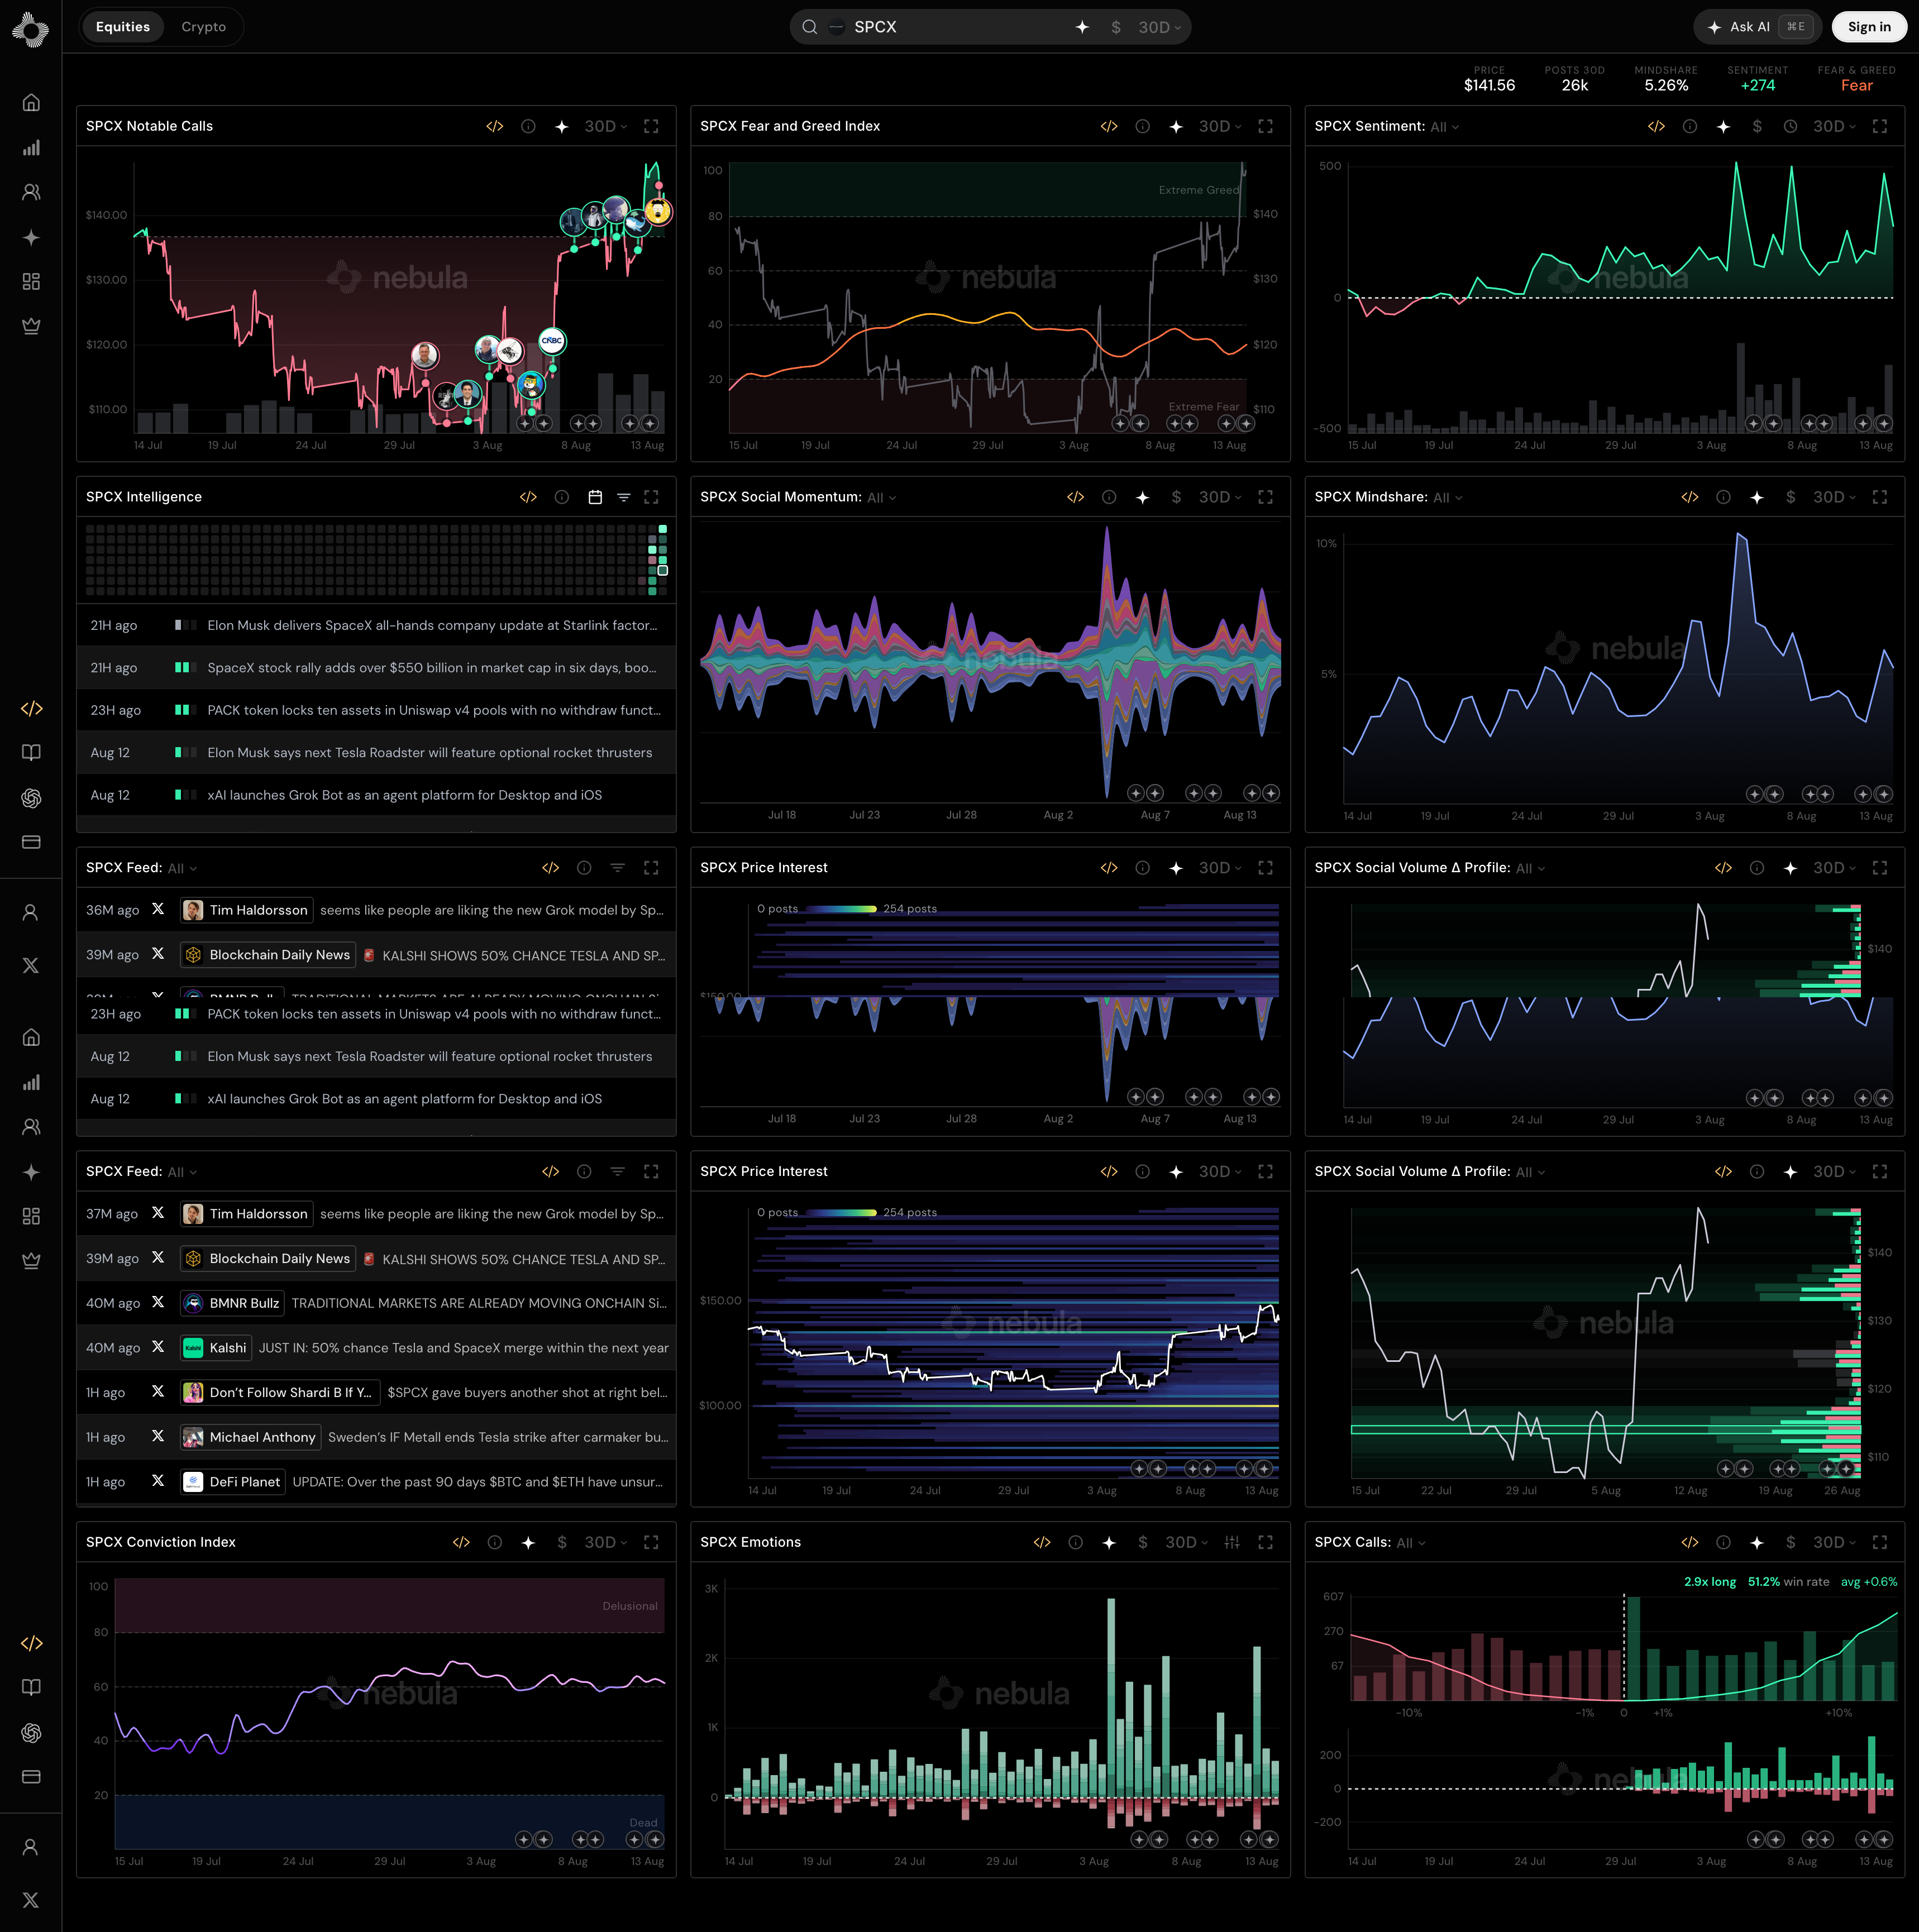Viewport: 1919px width, 1932px height.
Task: Open 30D timeframe dropdown in Conviction Index
Action: (x=606, y=1542)
